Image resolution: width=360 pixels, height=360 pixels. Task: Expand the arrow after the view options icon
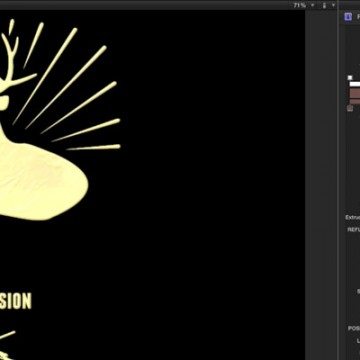(x=333, y=5)
